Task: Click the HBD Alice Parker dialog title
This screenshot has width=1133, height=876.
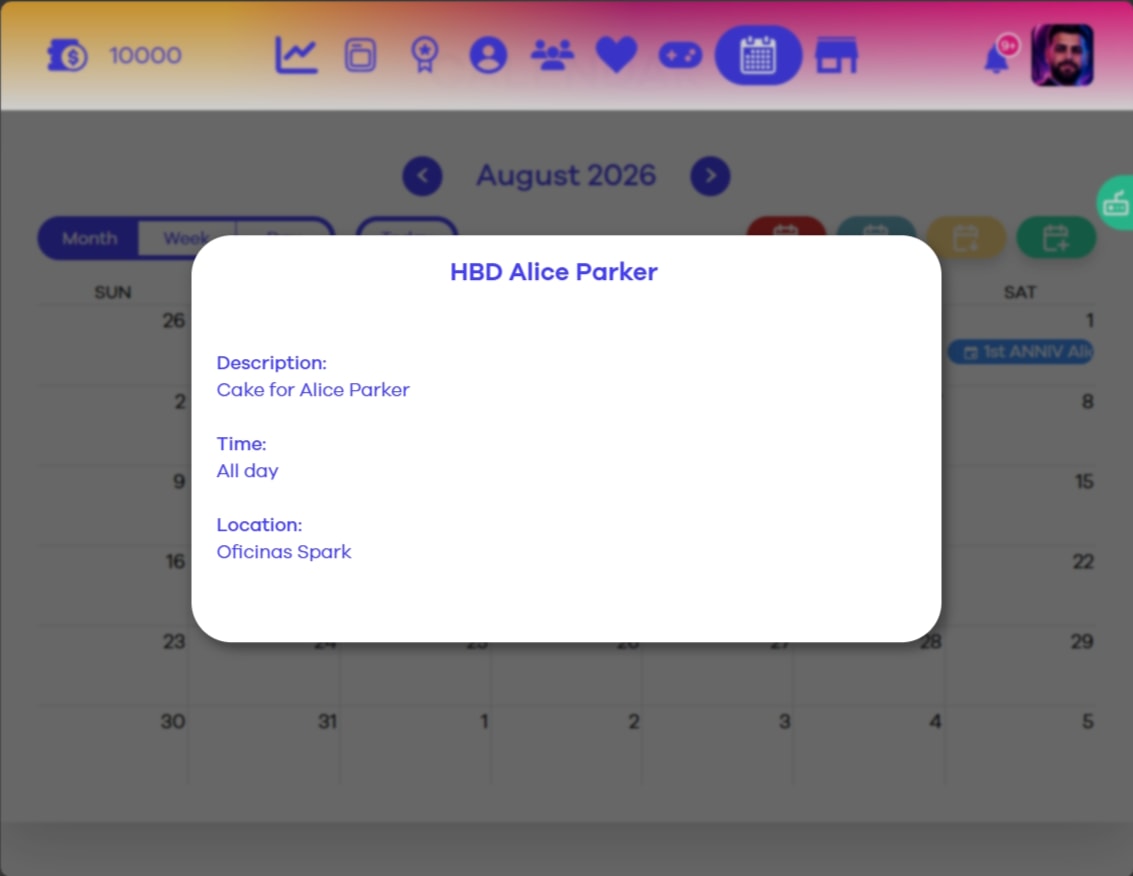Action: click(554, 272)
